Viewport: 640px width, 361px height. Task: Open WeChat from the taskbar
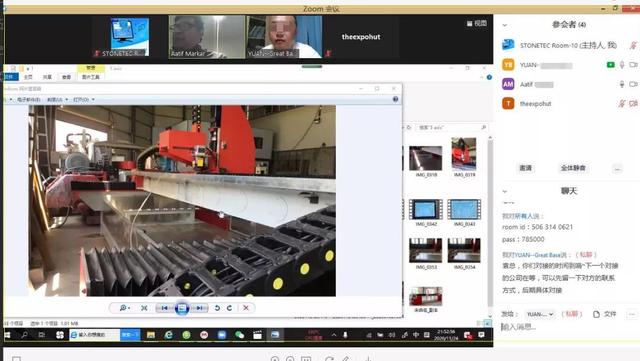(239, 335)
